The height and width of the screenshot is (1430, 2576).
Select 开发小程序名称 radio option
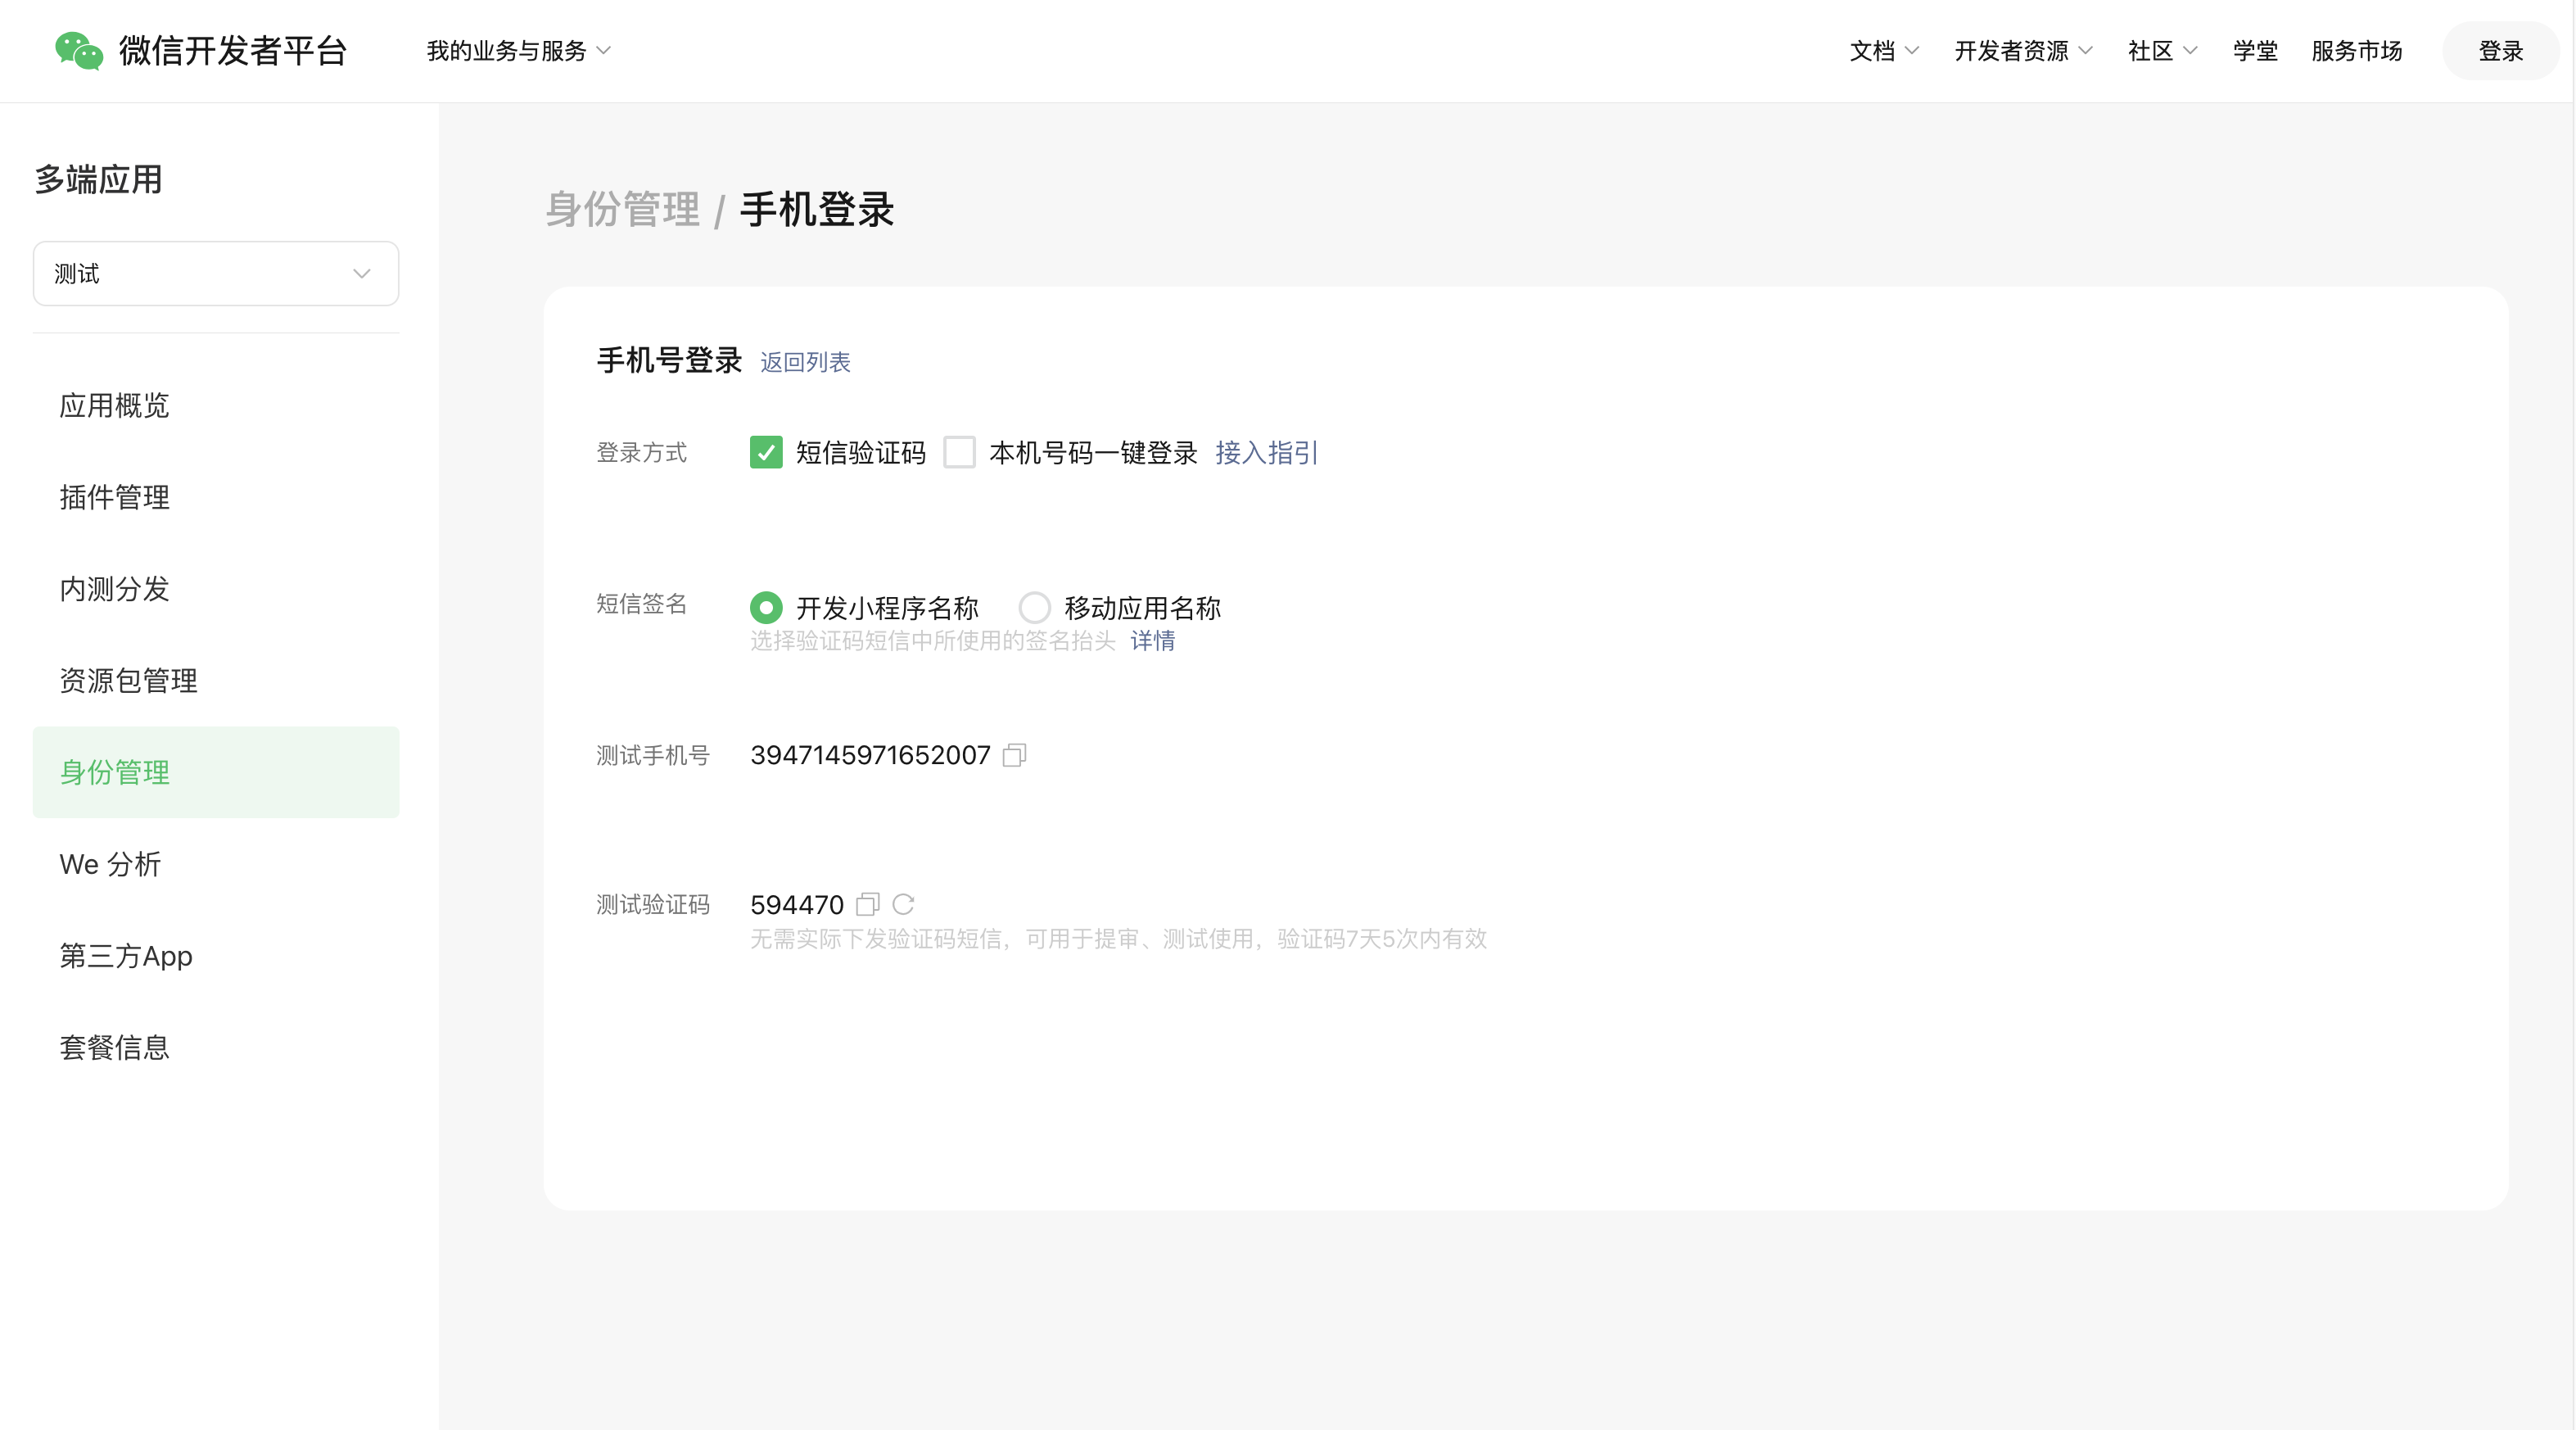(766, 607)
